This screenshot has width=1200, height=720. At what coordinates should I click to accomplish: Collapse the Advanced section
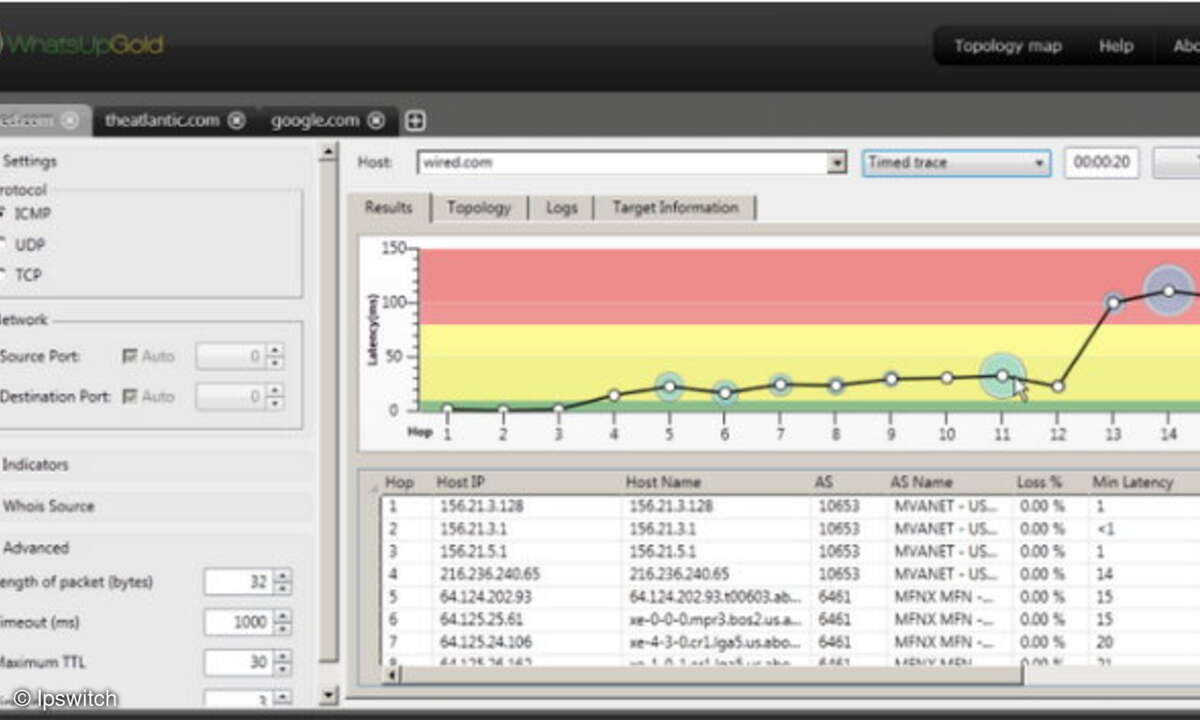pos(35,548)
